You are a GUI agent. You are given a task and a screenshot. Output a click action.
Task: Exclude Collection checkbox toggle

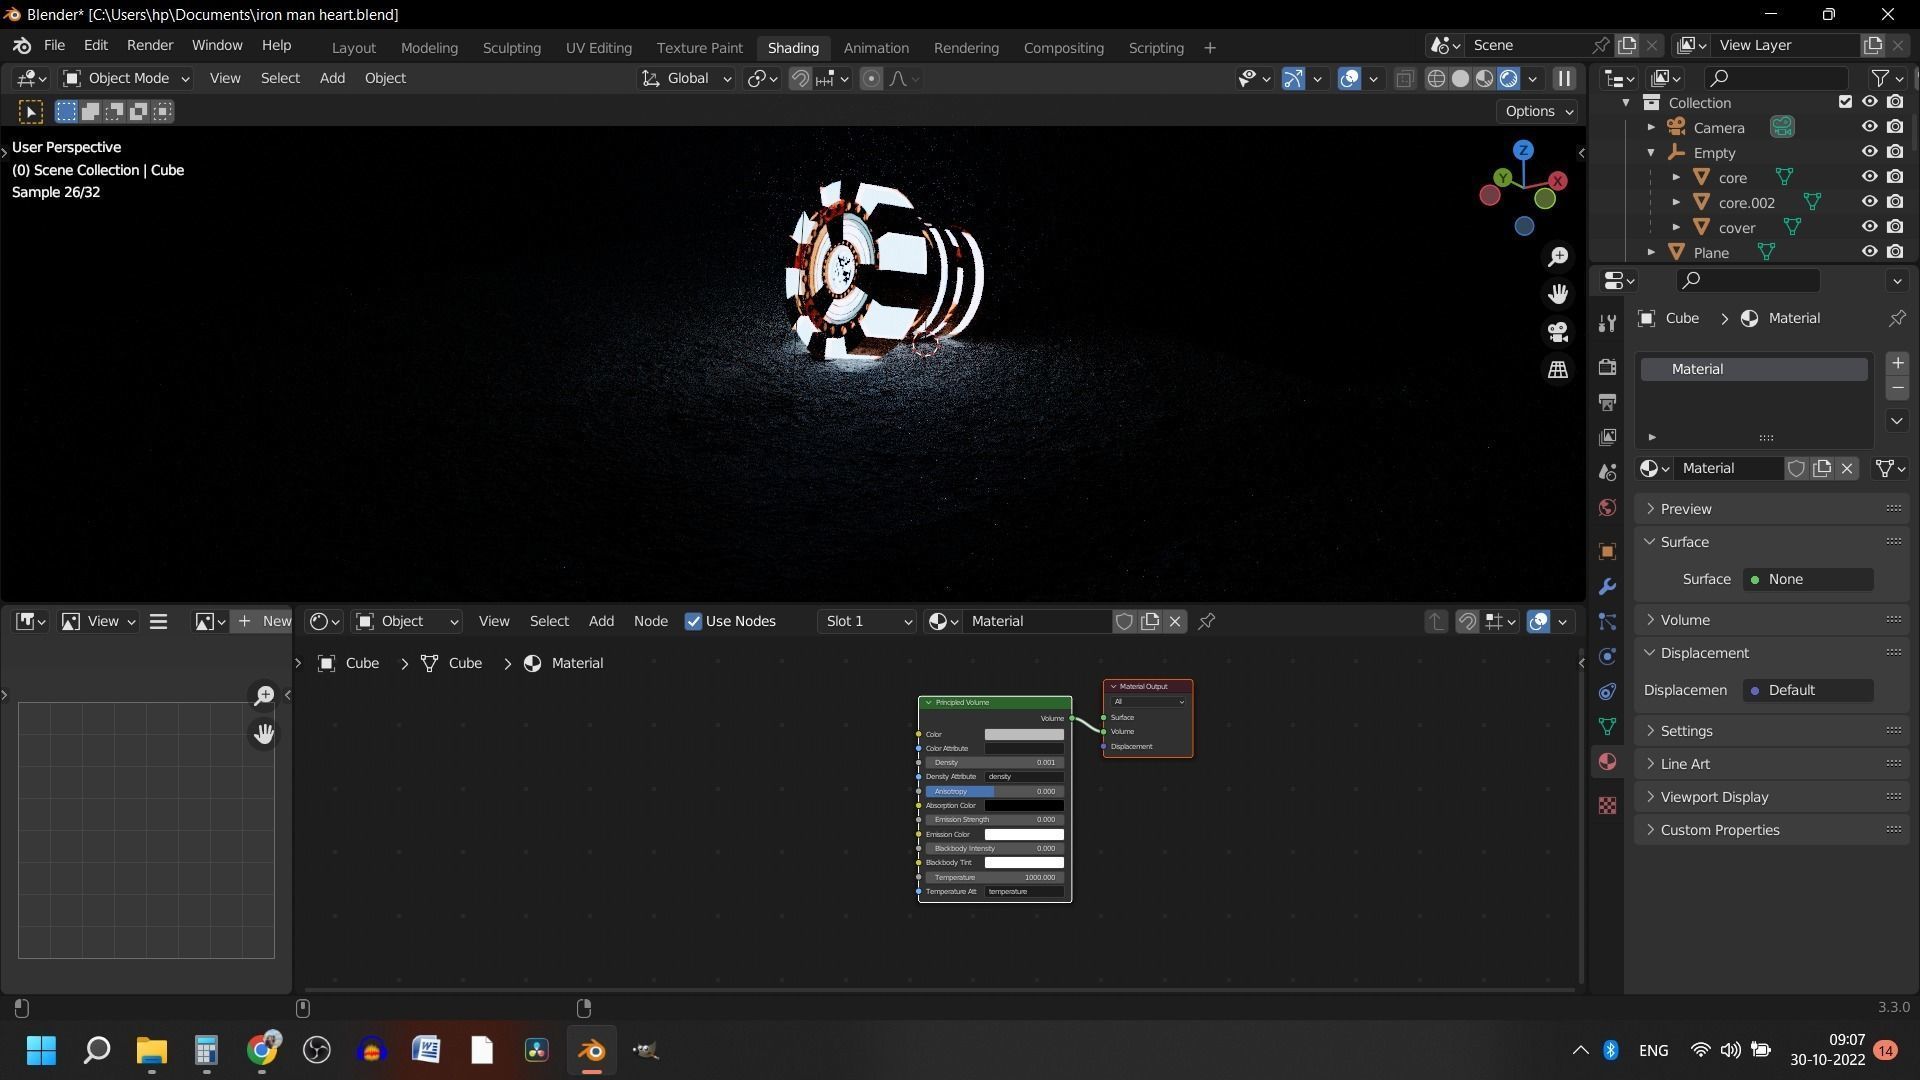point(1845,102)
